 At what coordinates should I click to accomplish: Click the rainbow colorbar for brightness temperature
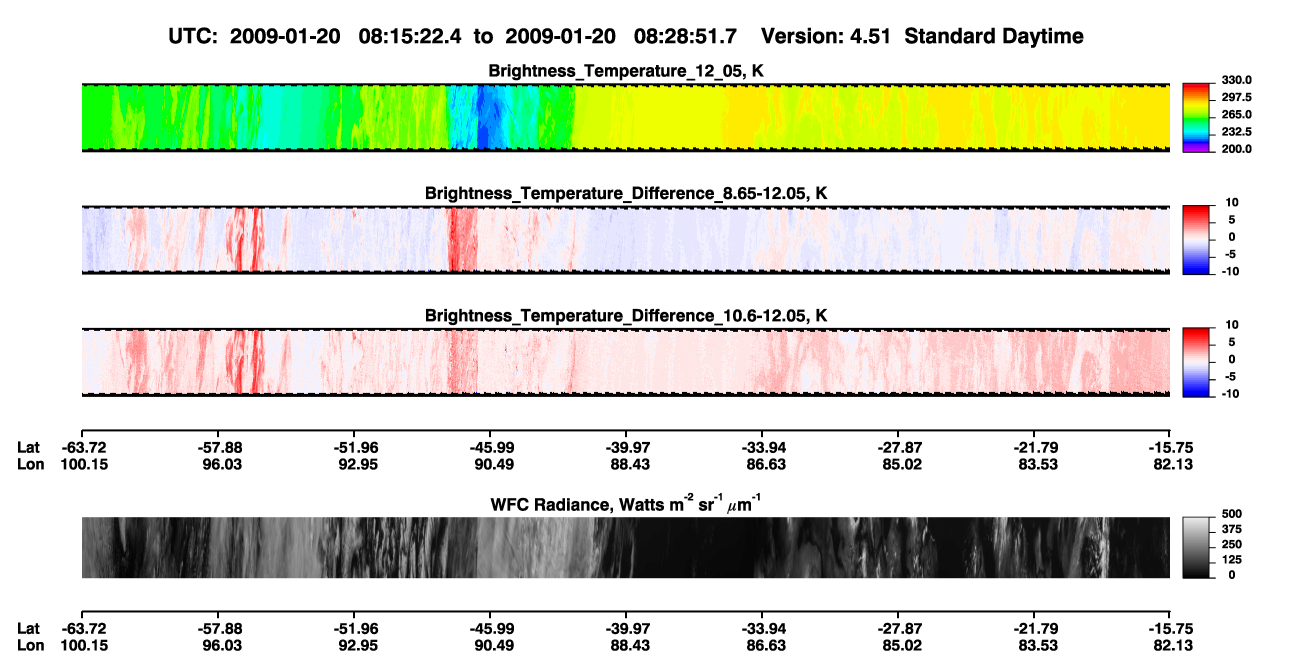(x=1196, y=117)
